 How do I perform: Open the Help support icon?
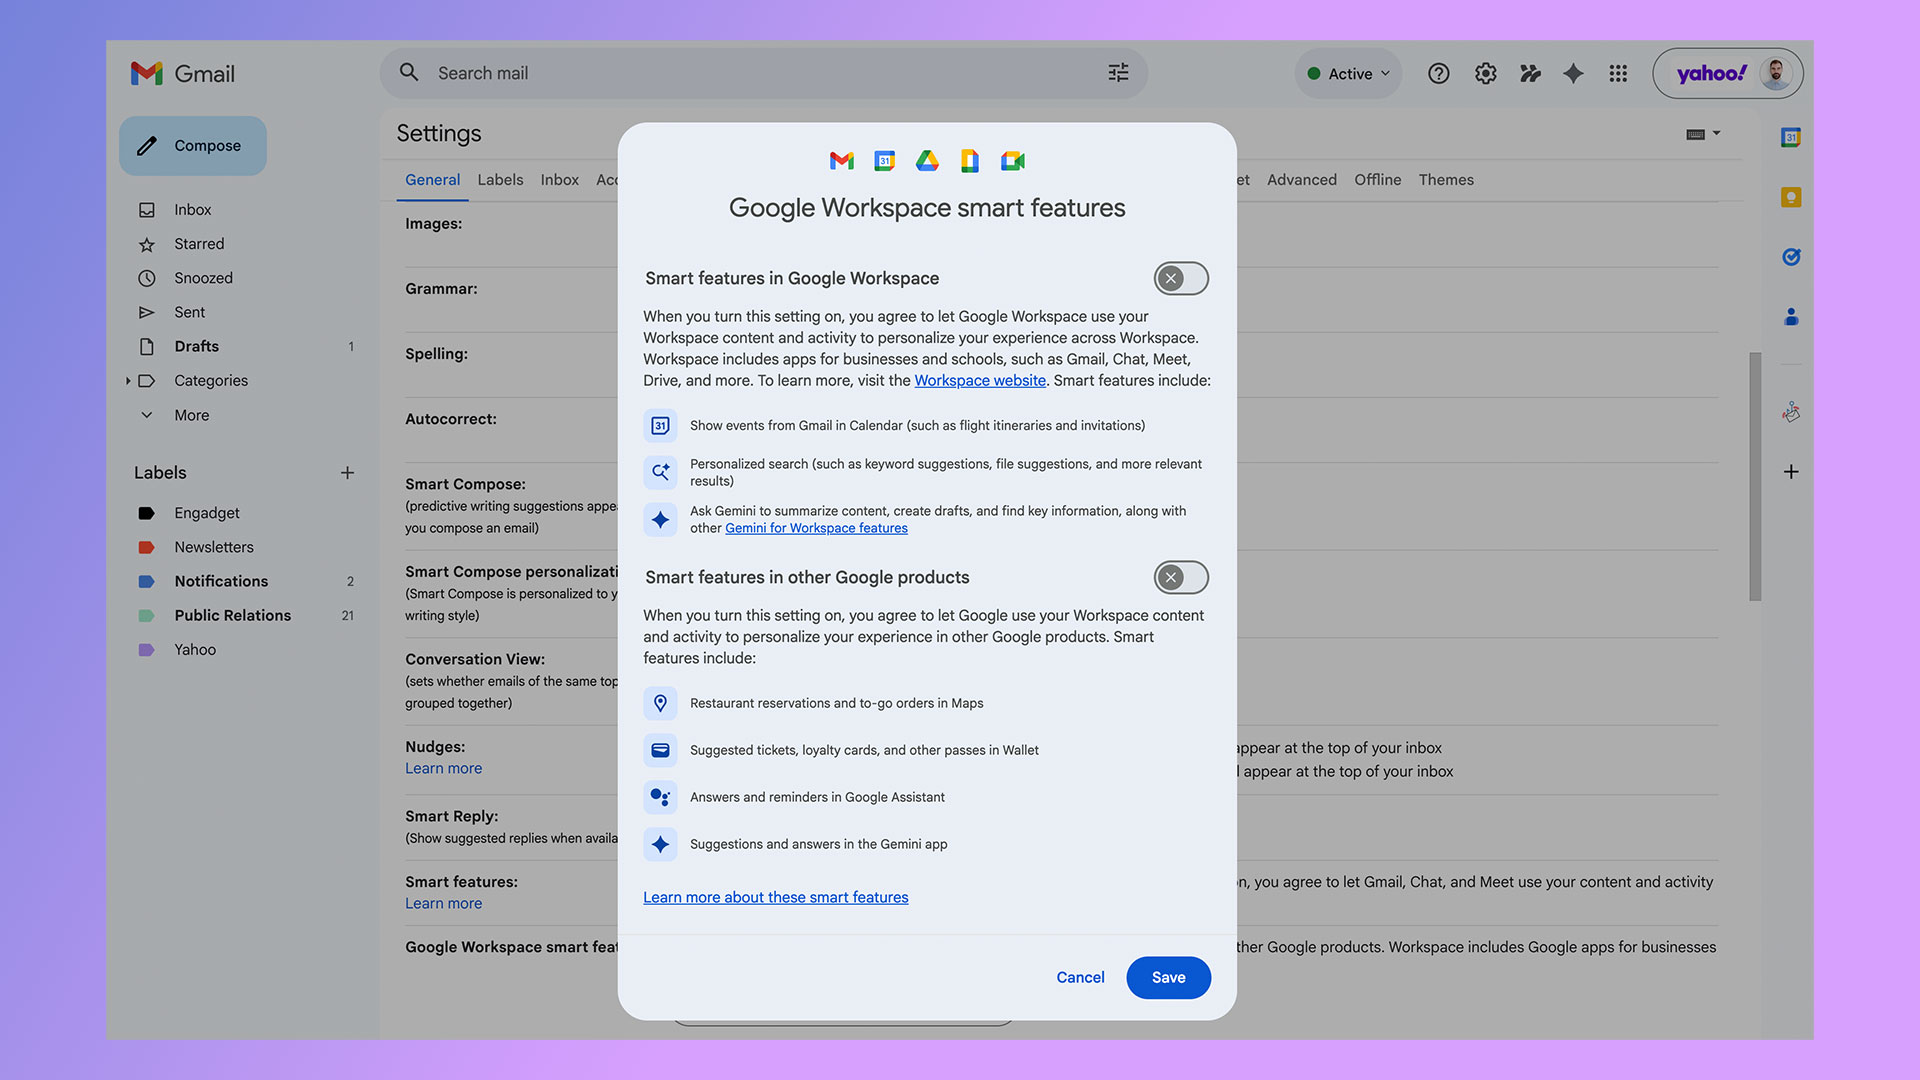pos(1438,73)
